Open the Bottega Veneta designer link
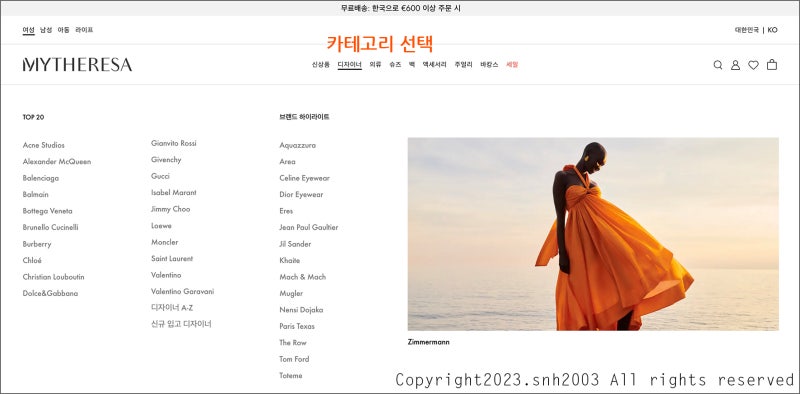This screenshot has height=394, width=800. [47, 211]
